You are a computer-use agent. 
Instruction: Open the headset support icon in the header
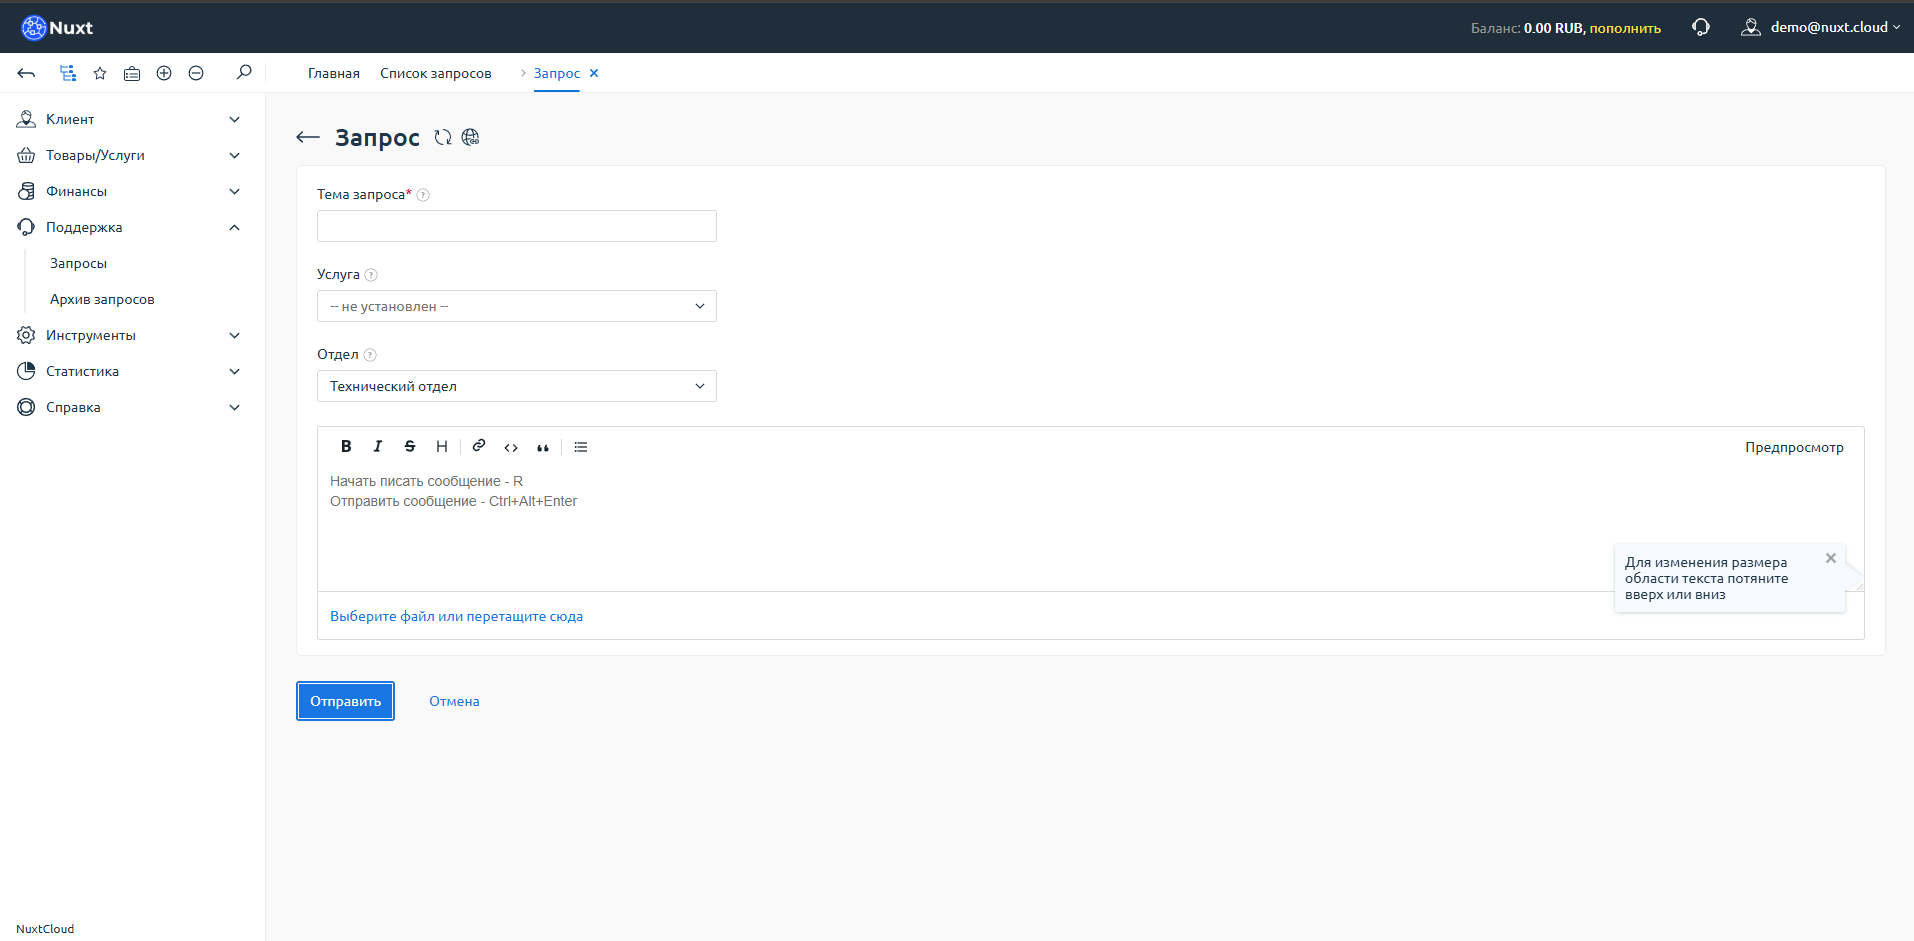click(1701, 26)
